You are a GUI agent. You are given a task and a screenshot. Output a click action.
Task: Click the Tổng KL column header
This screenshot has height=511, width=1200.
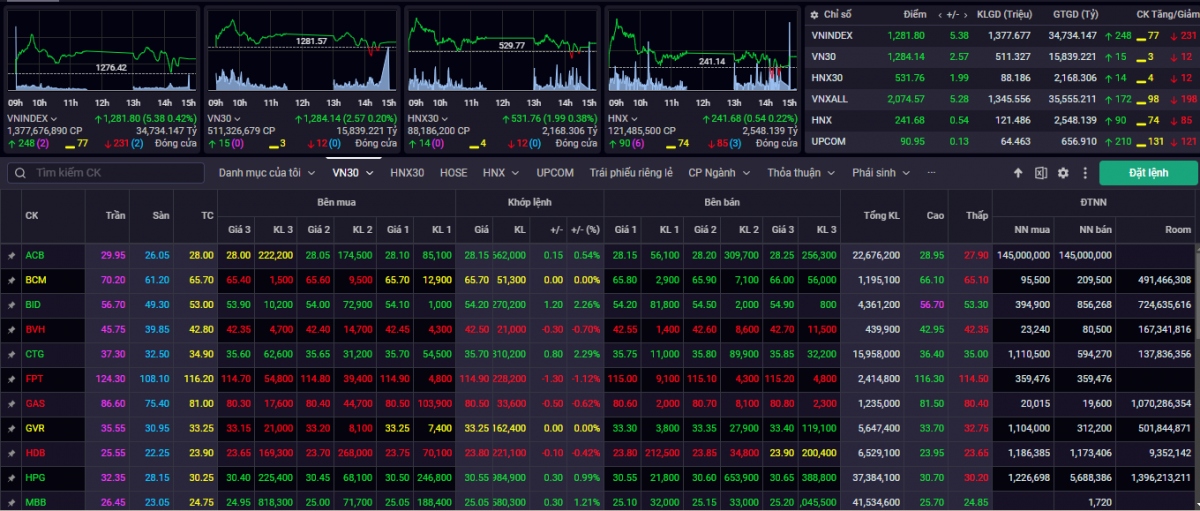point(880,215)
